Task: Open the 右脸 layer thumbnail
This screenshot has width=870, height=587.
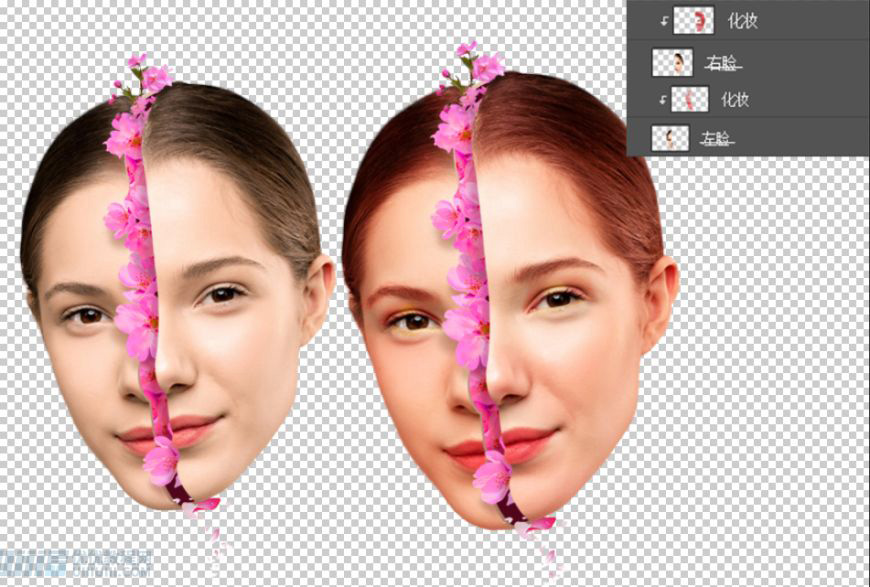Action: [673, 61]
